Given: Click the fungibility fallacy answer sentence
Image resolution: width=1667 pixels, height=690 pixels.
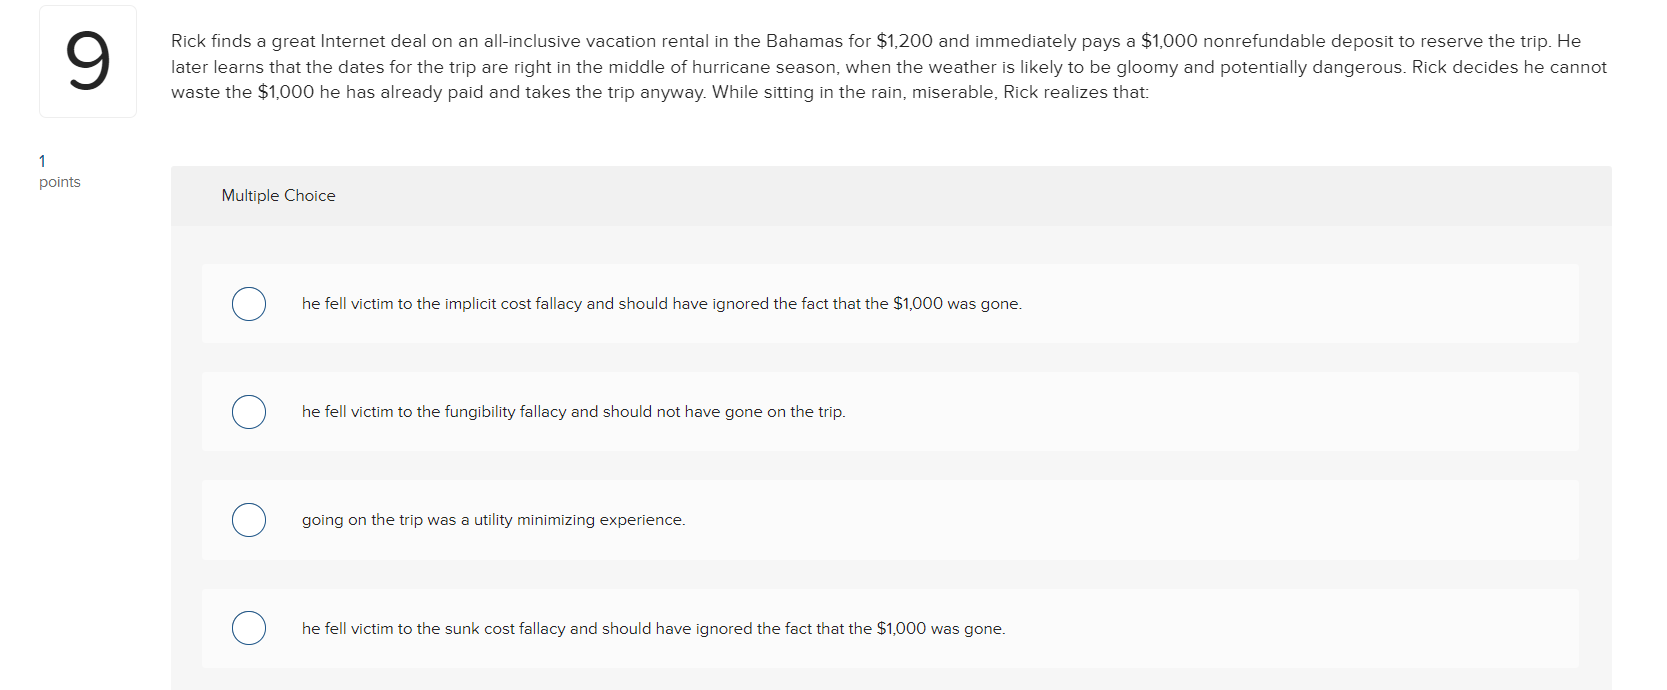Looking at the screenshot, I should [x=574, y=412].
